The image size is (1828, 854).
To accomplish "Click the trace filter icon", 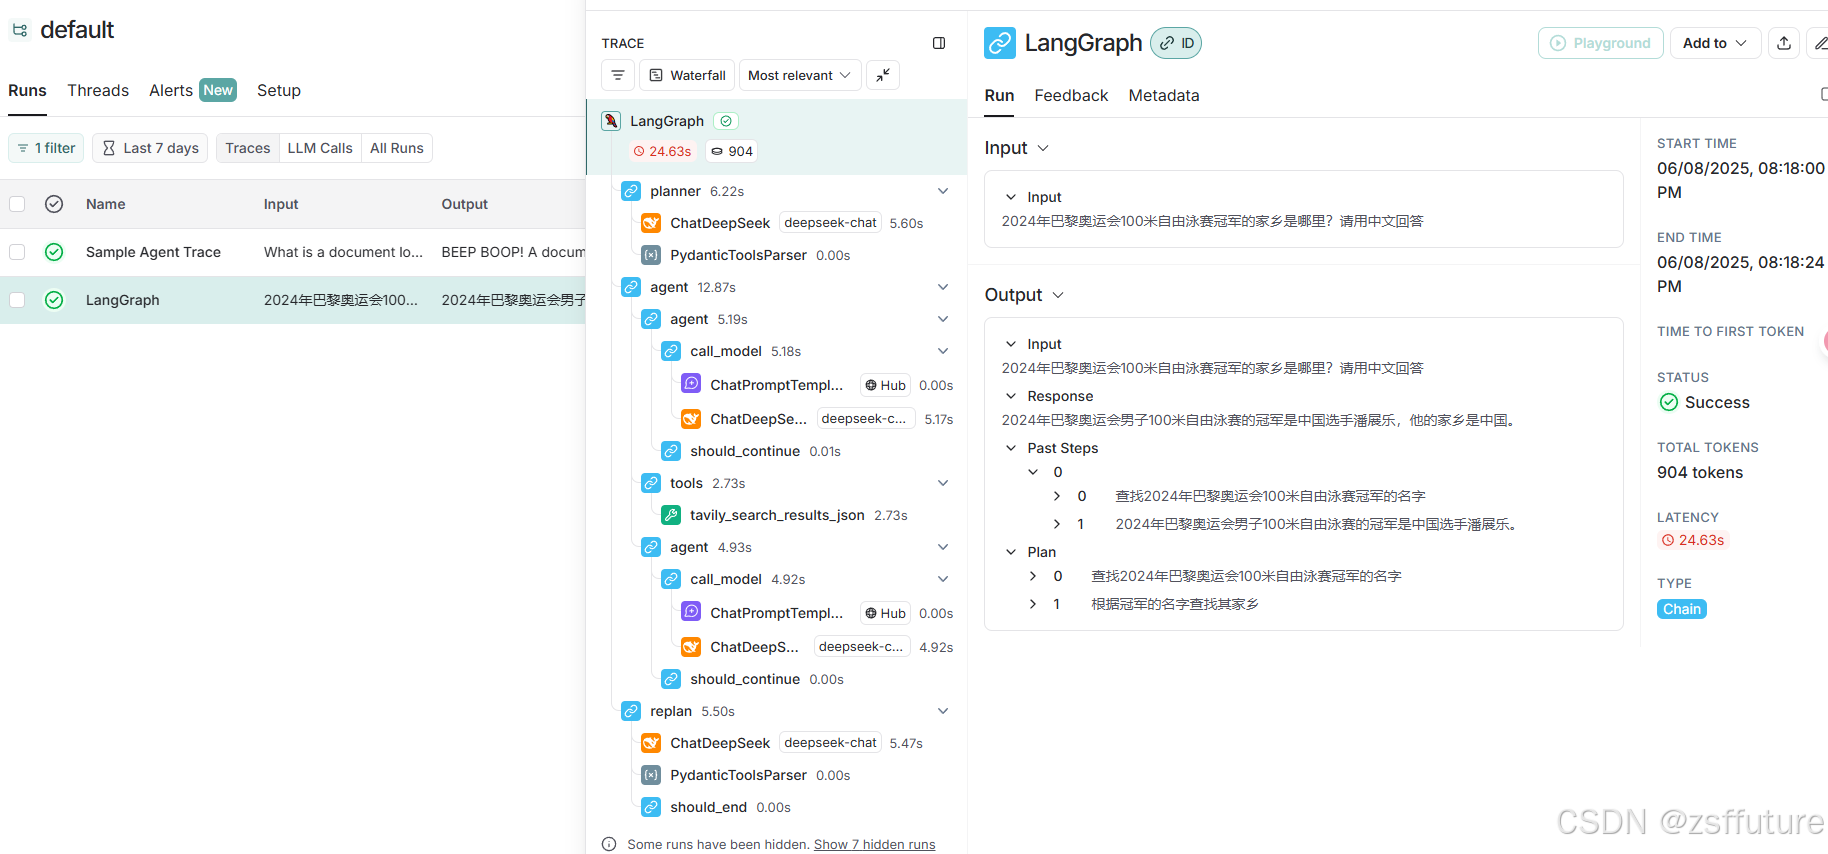I will point(618,75).
